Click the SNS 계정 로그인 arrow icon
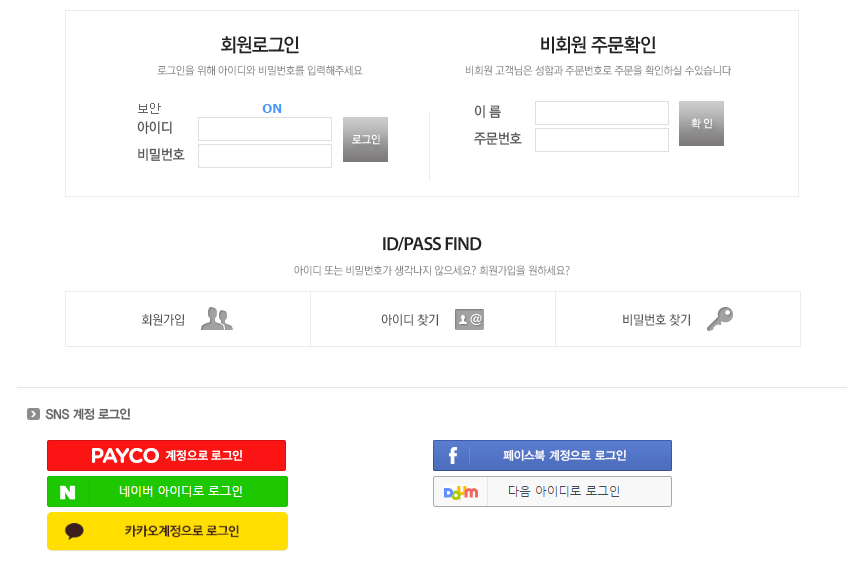This screenshot has height=564, width=849. point(34,414)
